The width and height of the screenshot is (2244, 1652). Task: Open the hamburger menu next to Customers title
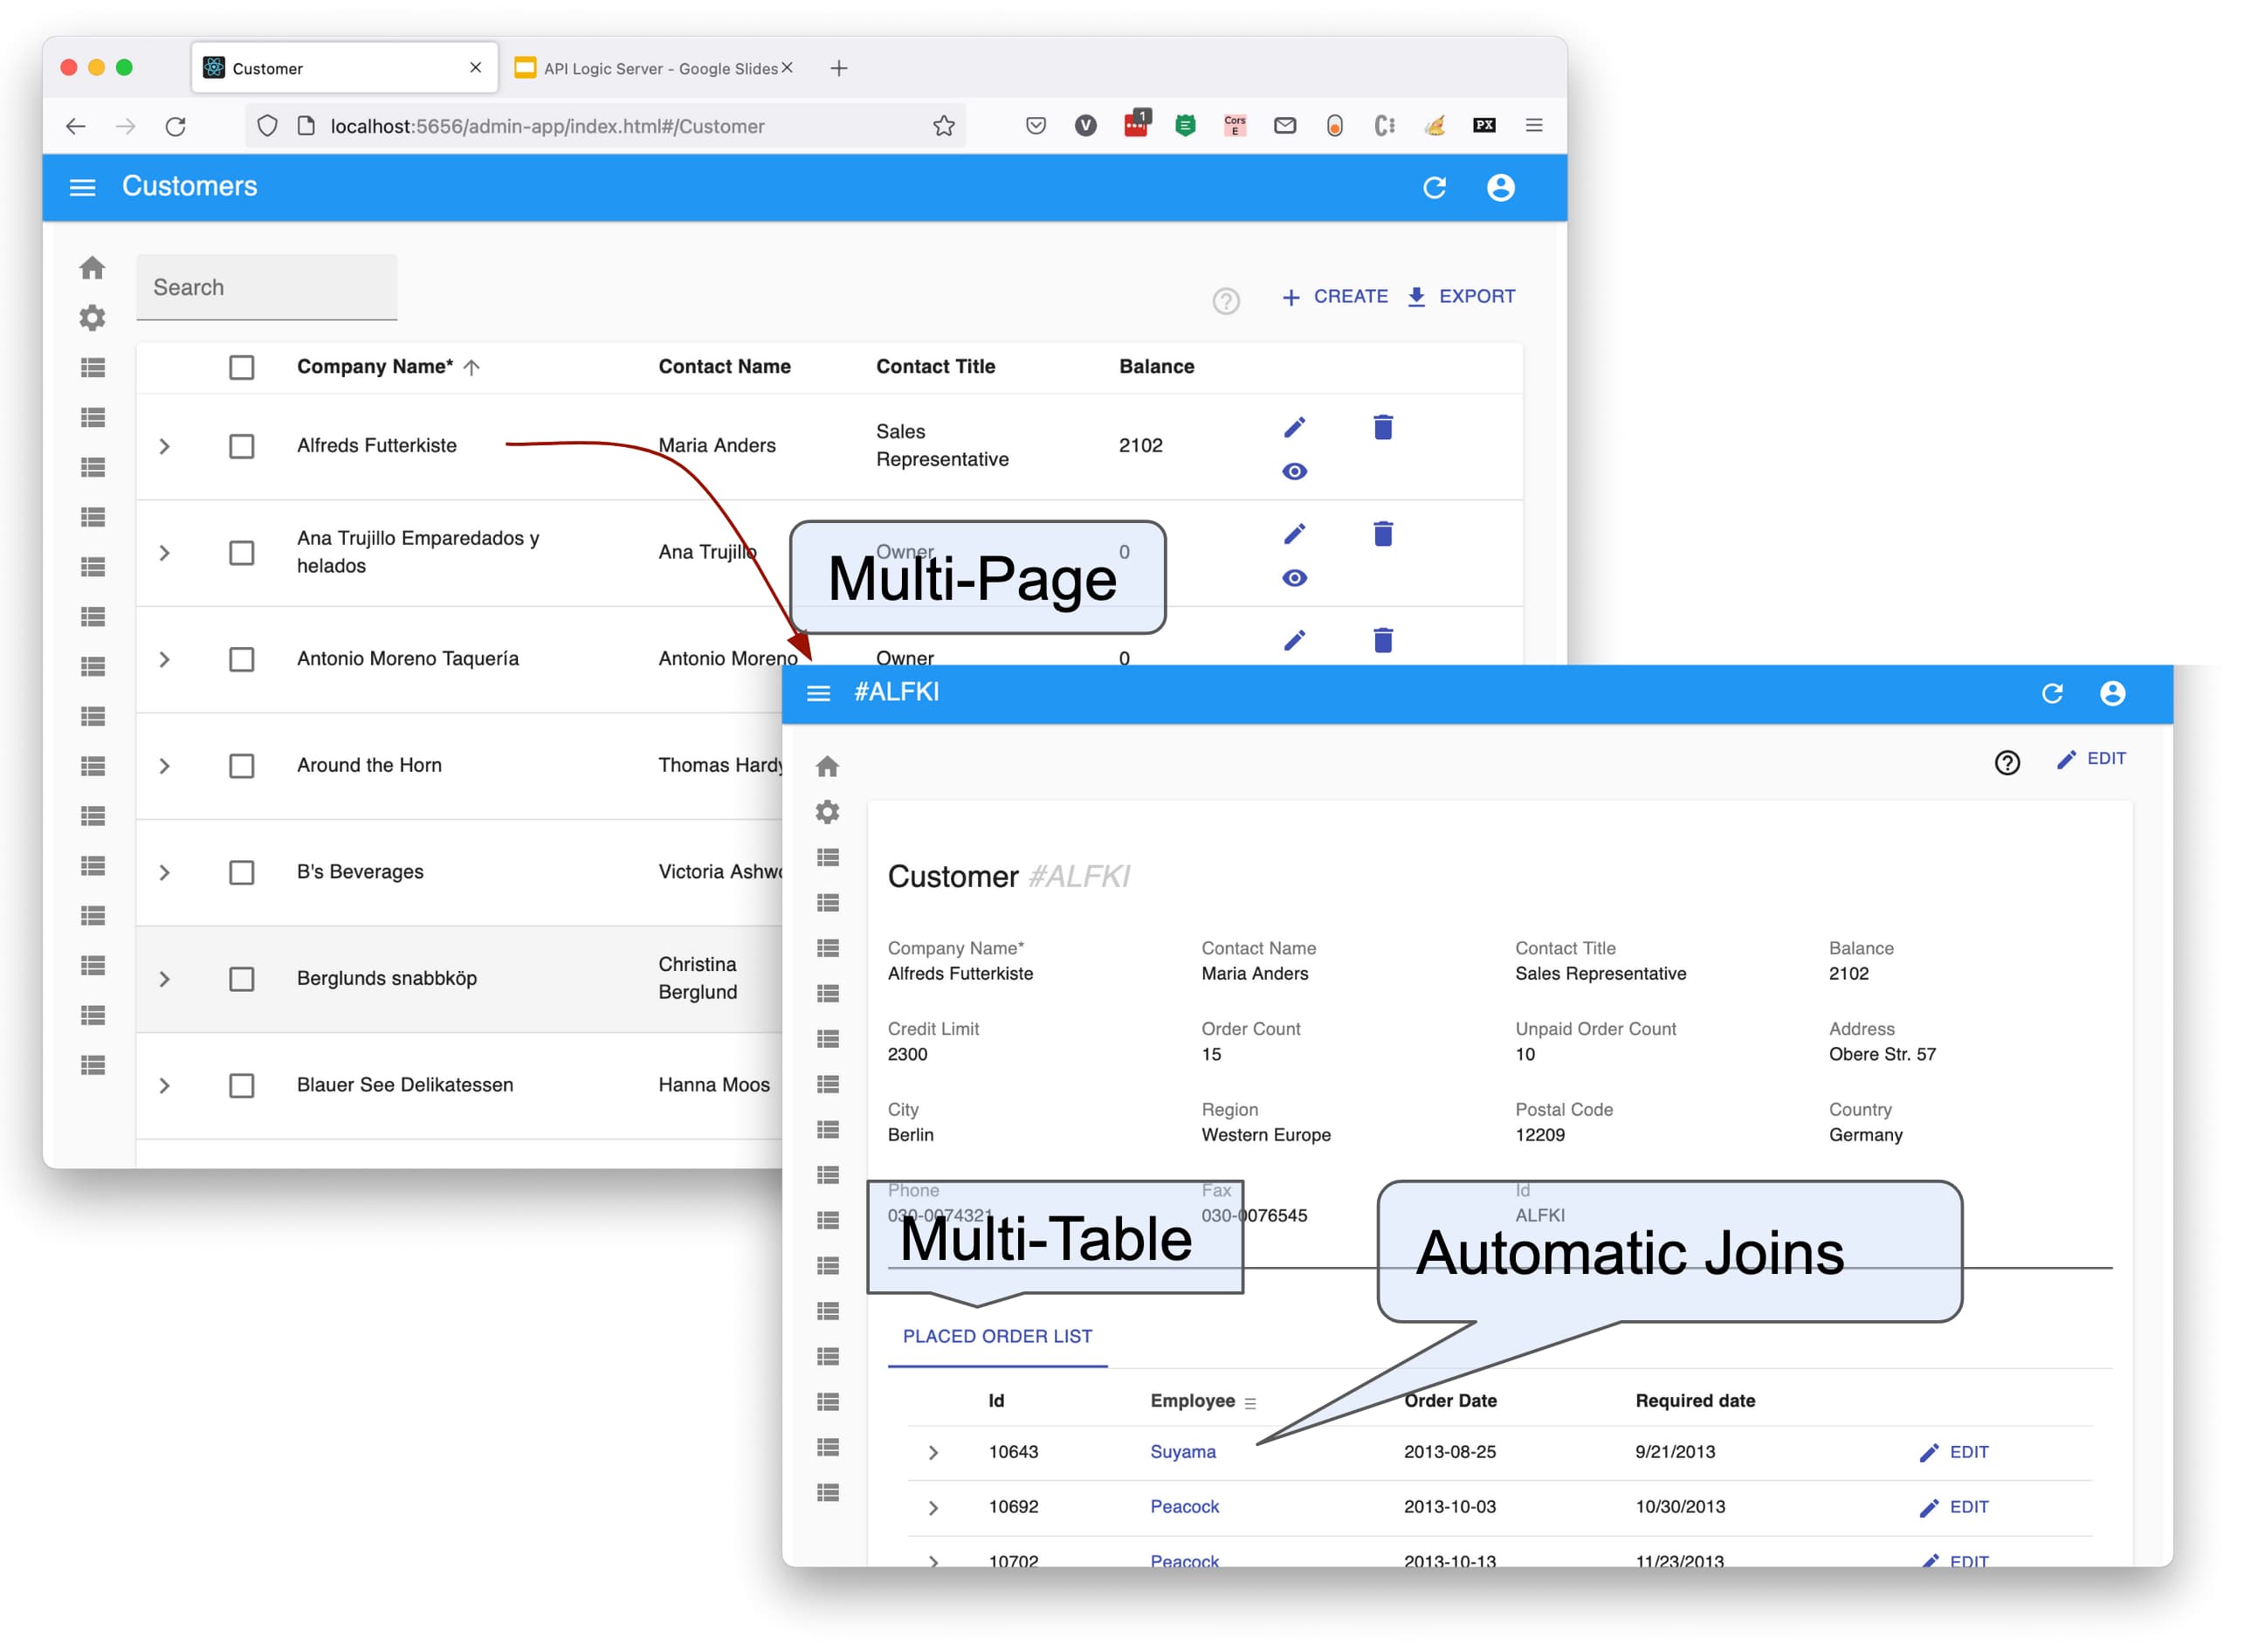point(82,188)
